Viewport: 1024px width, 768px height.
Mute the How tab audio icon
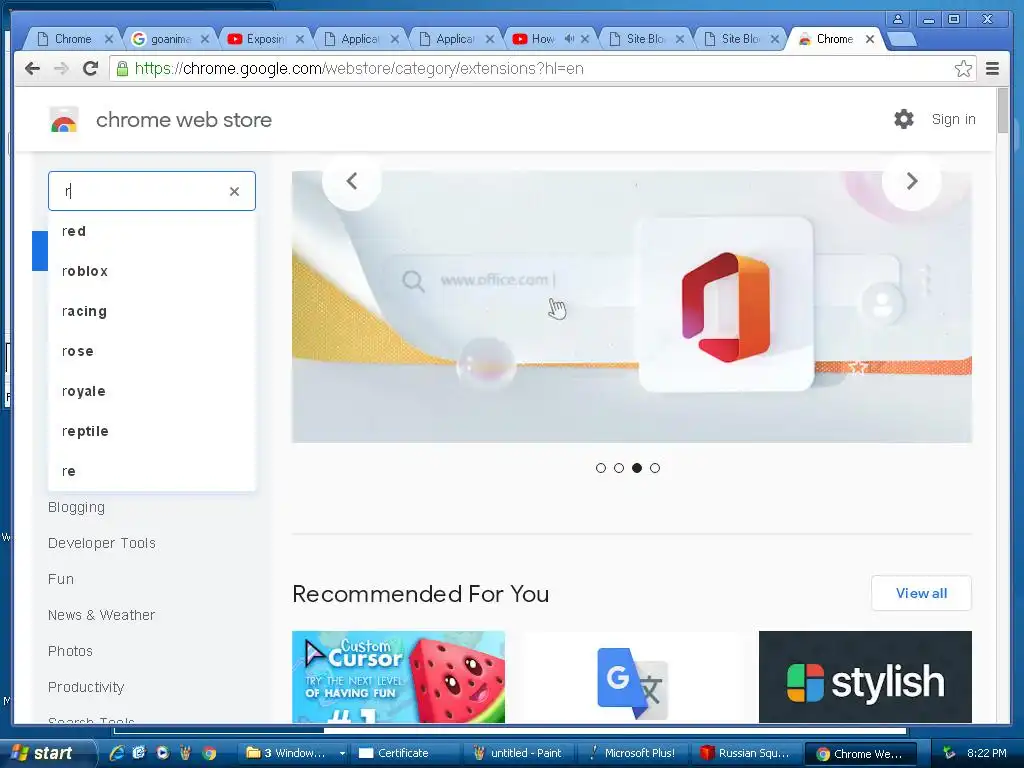coord(569,39)
